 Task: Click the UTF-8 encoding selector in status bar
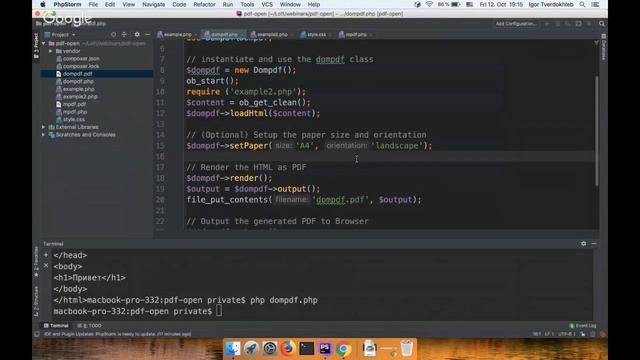click(566, 334)
